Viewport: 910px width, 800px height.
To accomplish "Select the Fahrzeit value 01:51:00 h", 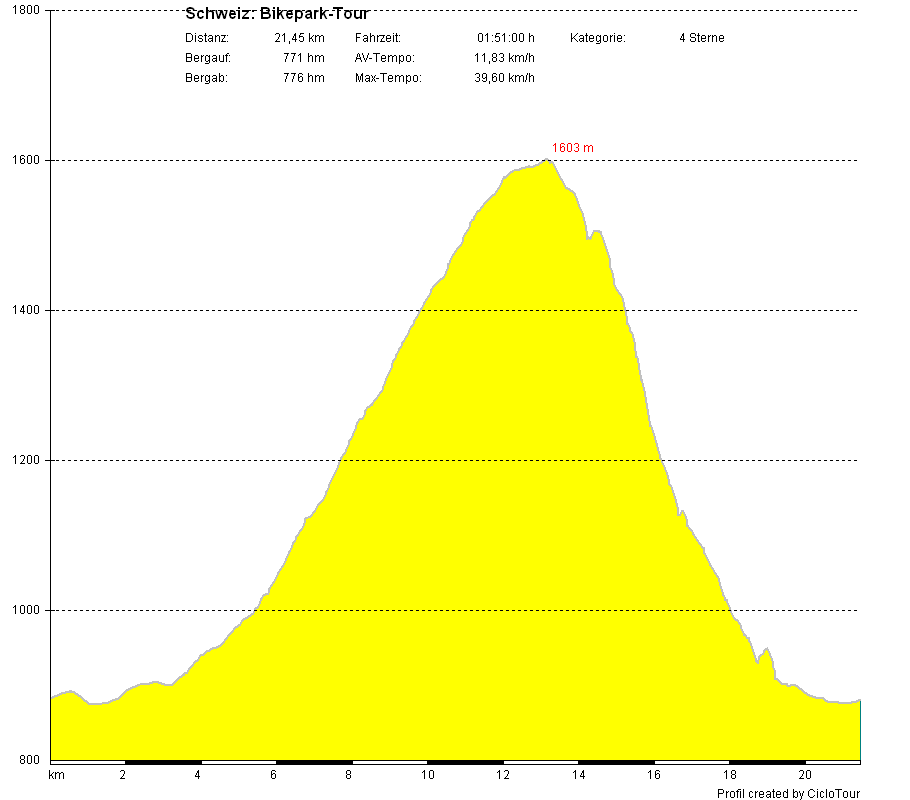I will click(505, 38).
